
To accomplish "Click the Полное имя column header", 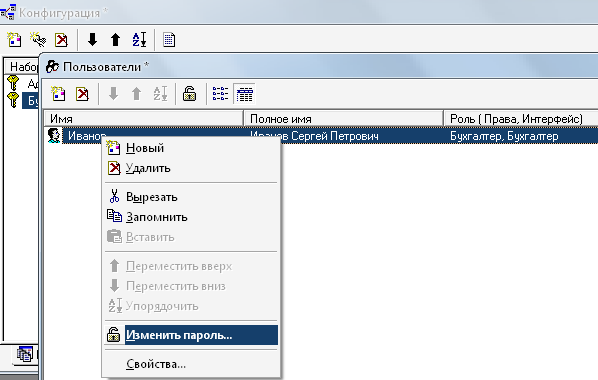I will pyautogui.click(x=344, y=119).
